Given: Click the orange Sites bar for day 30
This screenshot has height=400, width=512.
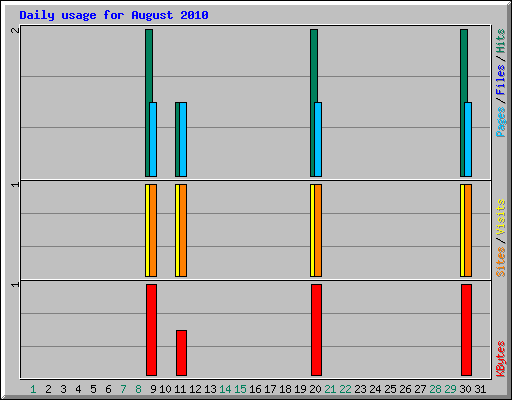Looking at the screenshot, I should click(x=468, y=230).
